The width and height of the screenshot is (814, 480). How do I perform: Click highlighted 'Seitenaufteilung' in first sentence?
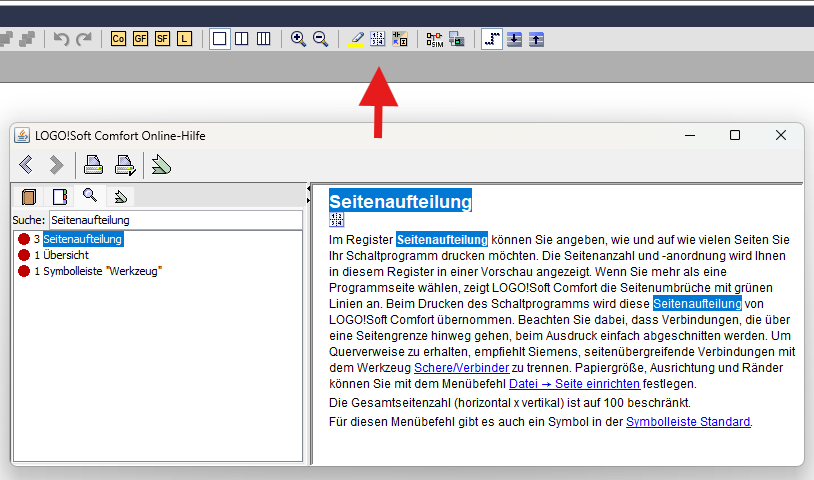click(x=442, y=239)
